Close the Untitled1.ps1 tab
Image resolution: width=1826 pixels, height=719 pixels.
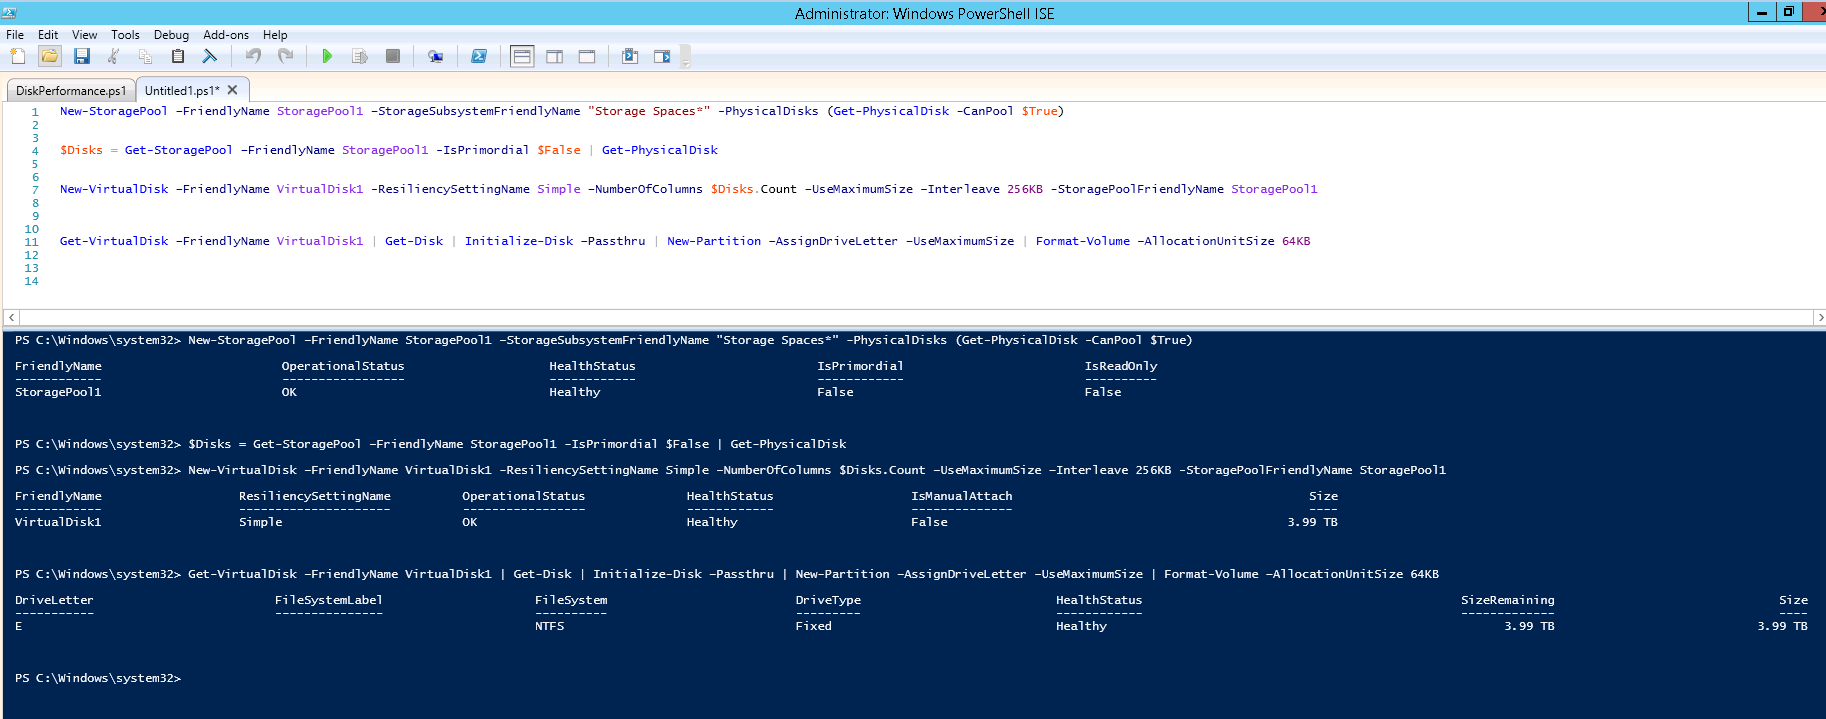[233, 90]
